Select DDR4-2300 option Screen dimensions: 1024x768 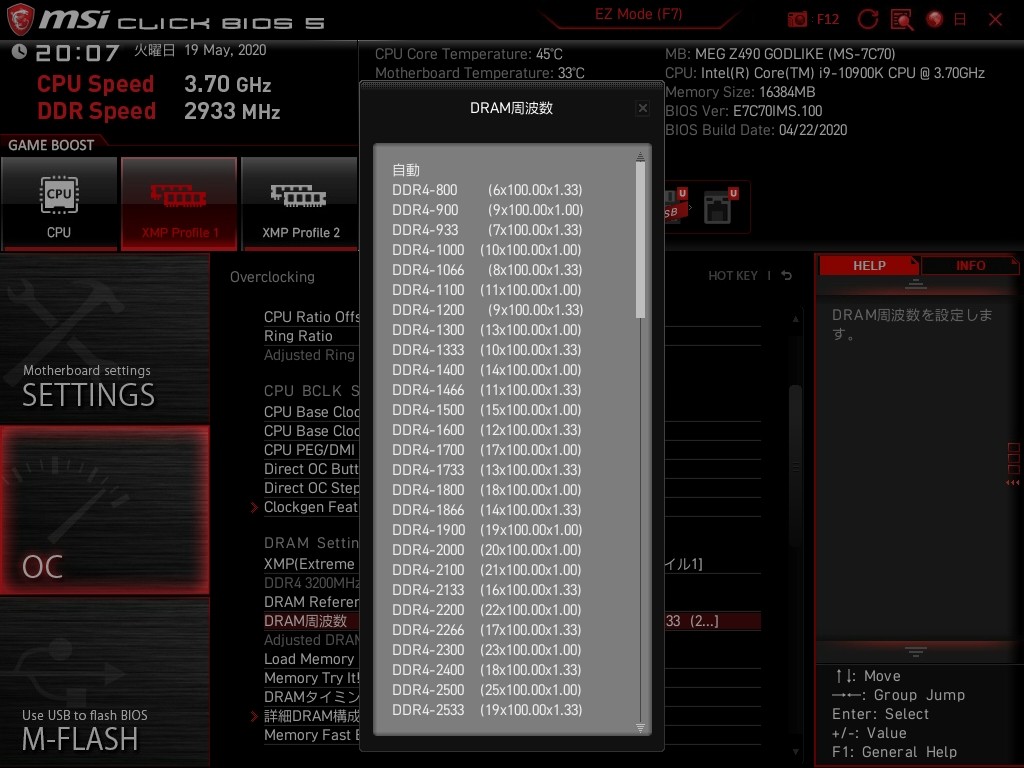coord(487,650)
